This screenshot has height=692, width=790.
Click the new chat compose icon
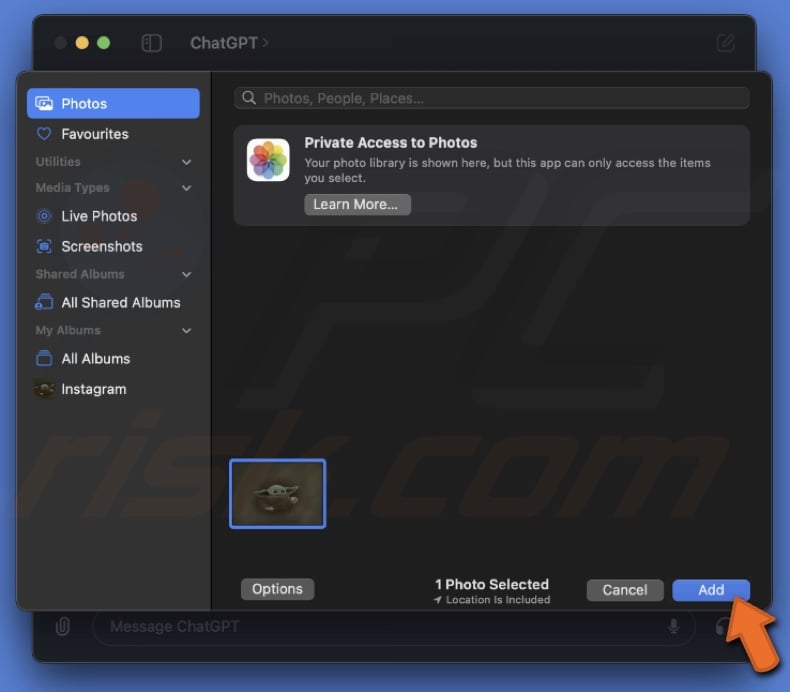[726, 43]
